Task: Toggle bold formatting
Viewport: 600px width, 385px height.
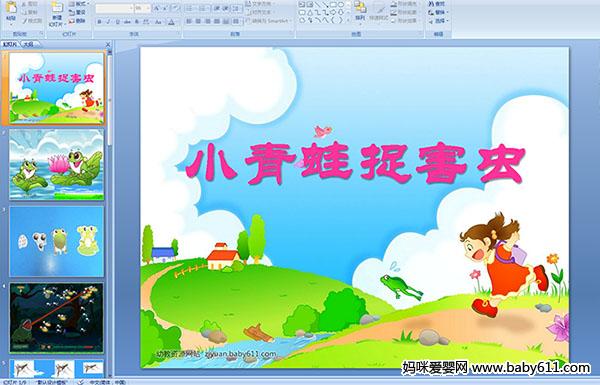Action: pos(99,22)
